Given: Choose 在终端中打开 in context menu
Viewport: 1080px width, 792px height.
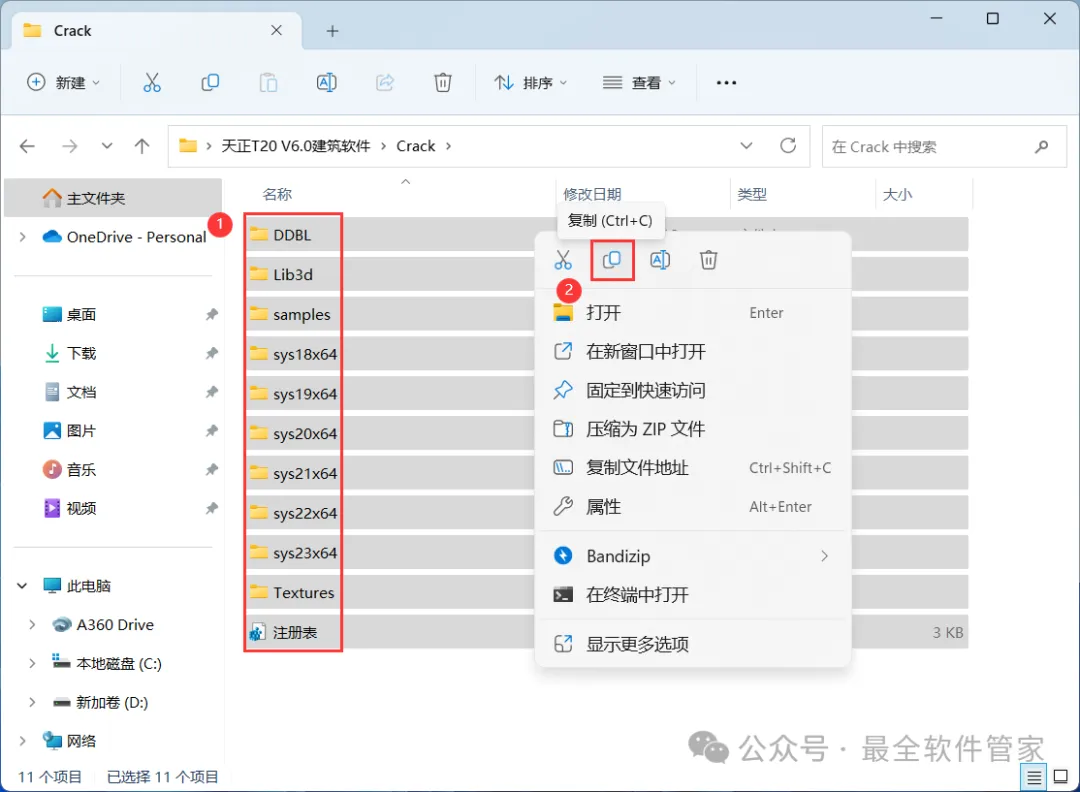Looking at the screenshot, I should coord(693,594).
